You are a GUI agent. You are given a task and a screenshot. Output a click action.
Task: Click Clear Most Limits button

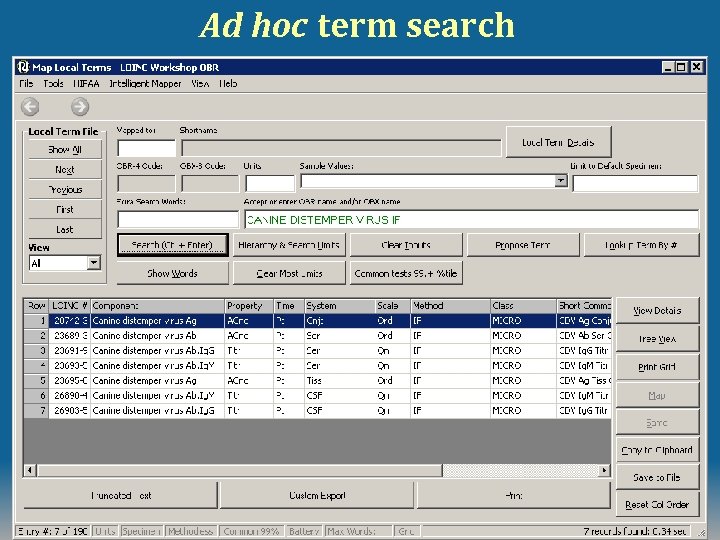289,273
